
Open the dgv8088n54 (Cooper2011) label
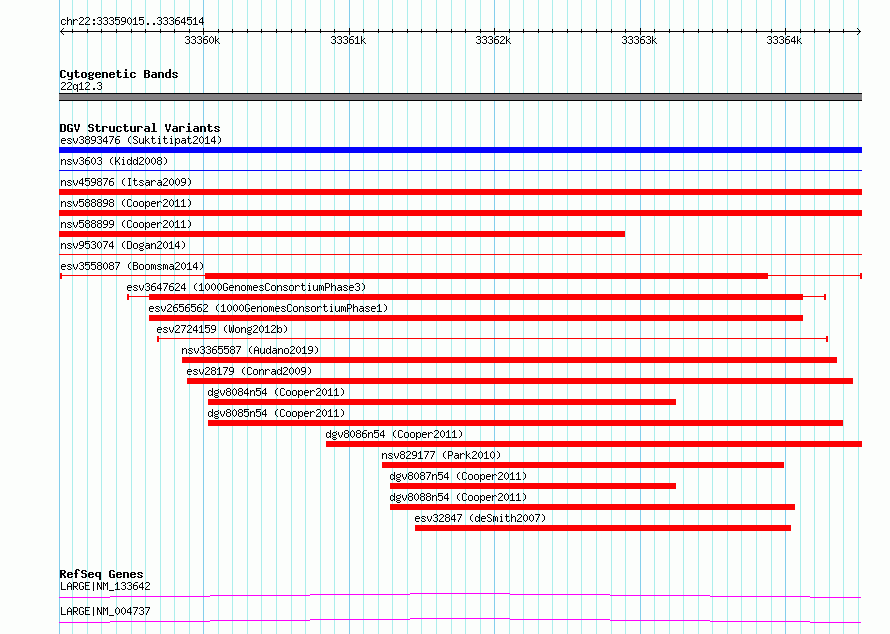click(458, 497)
